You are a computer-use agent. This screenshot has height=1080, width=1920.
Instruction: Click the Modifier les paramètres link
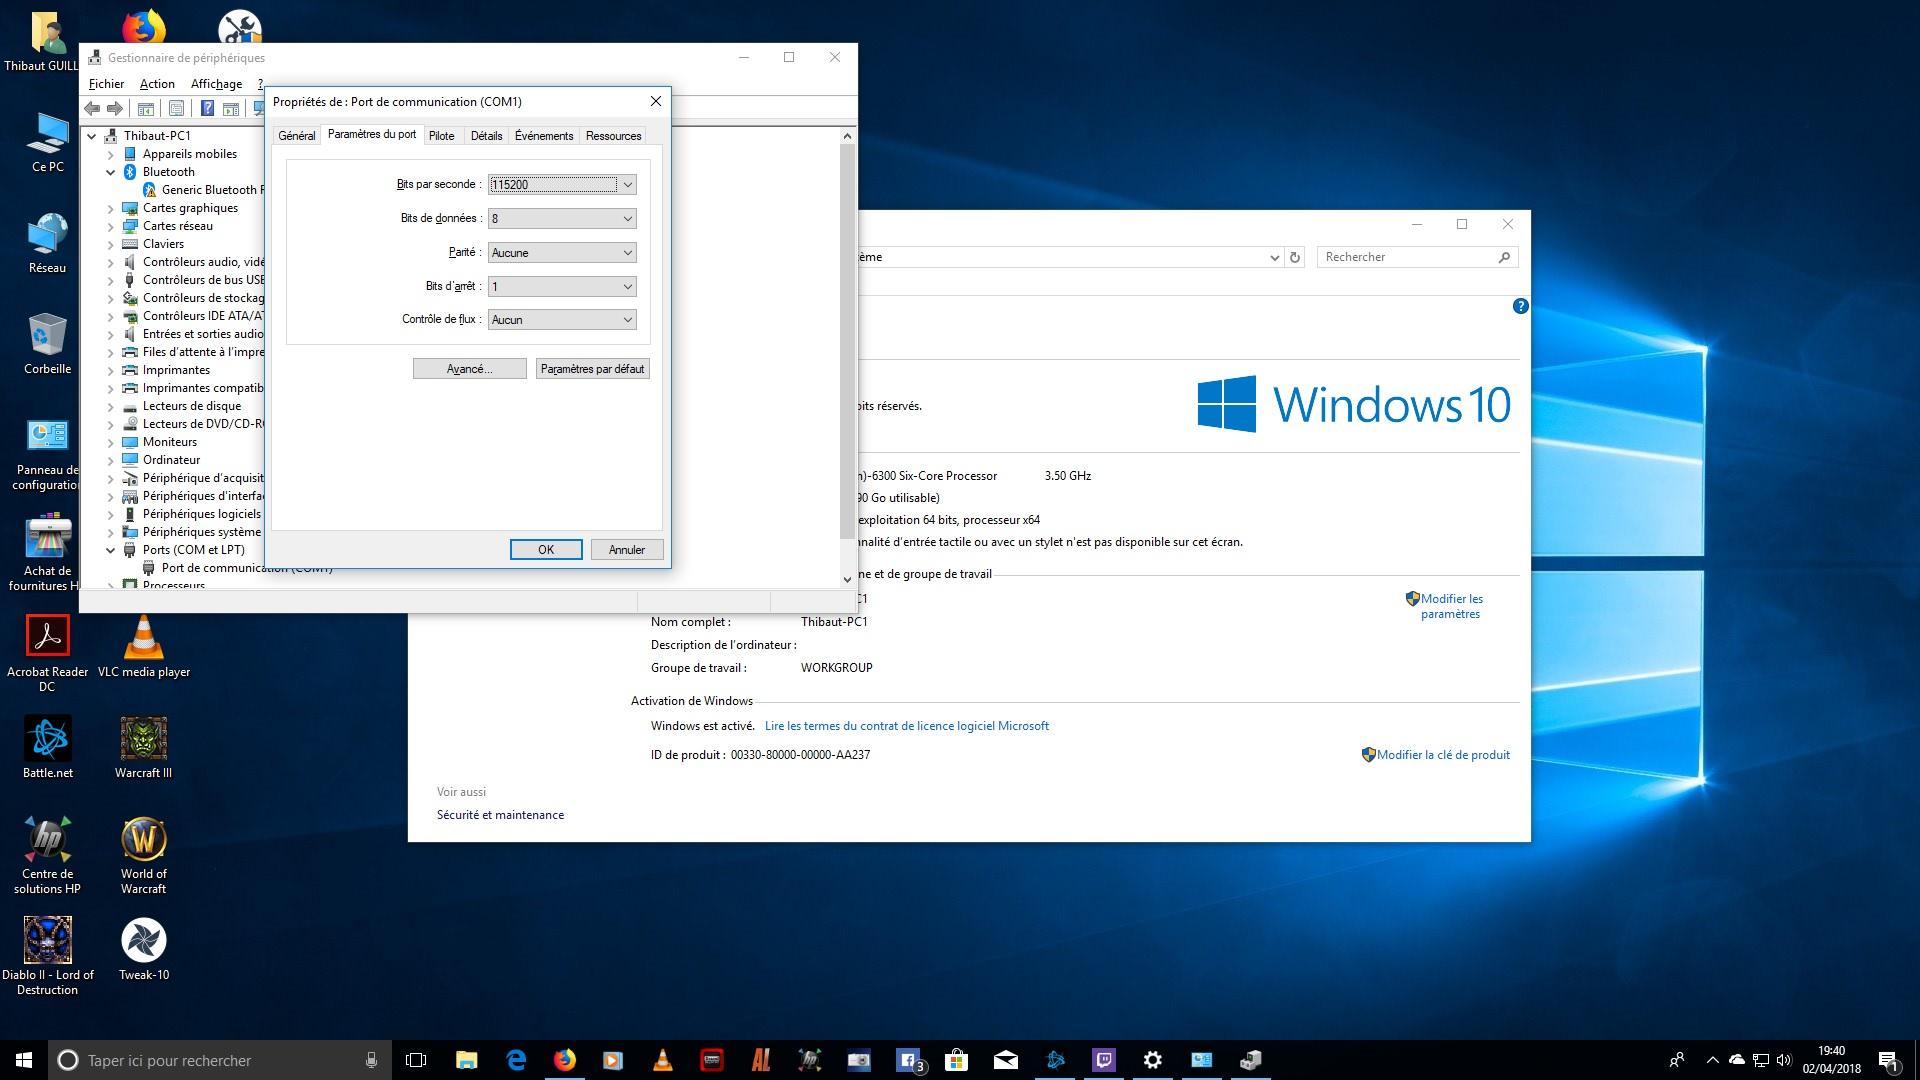click(x=1451, y=606)
